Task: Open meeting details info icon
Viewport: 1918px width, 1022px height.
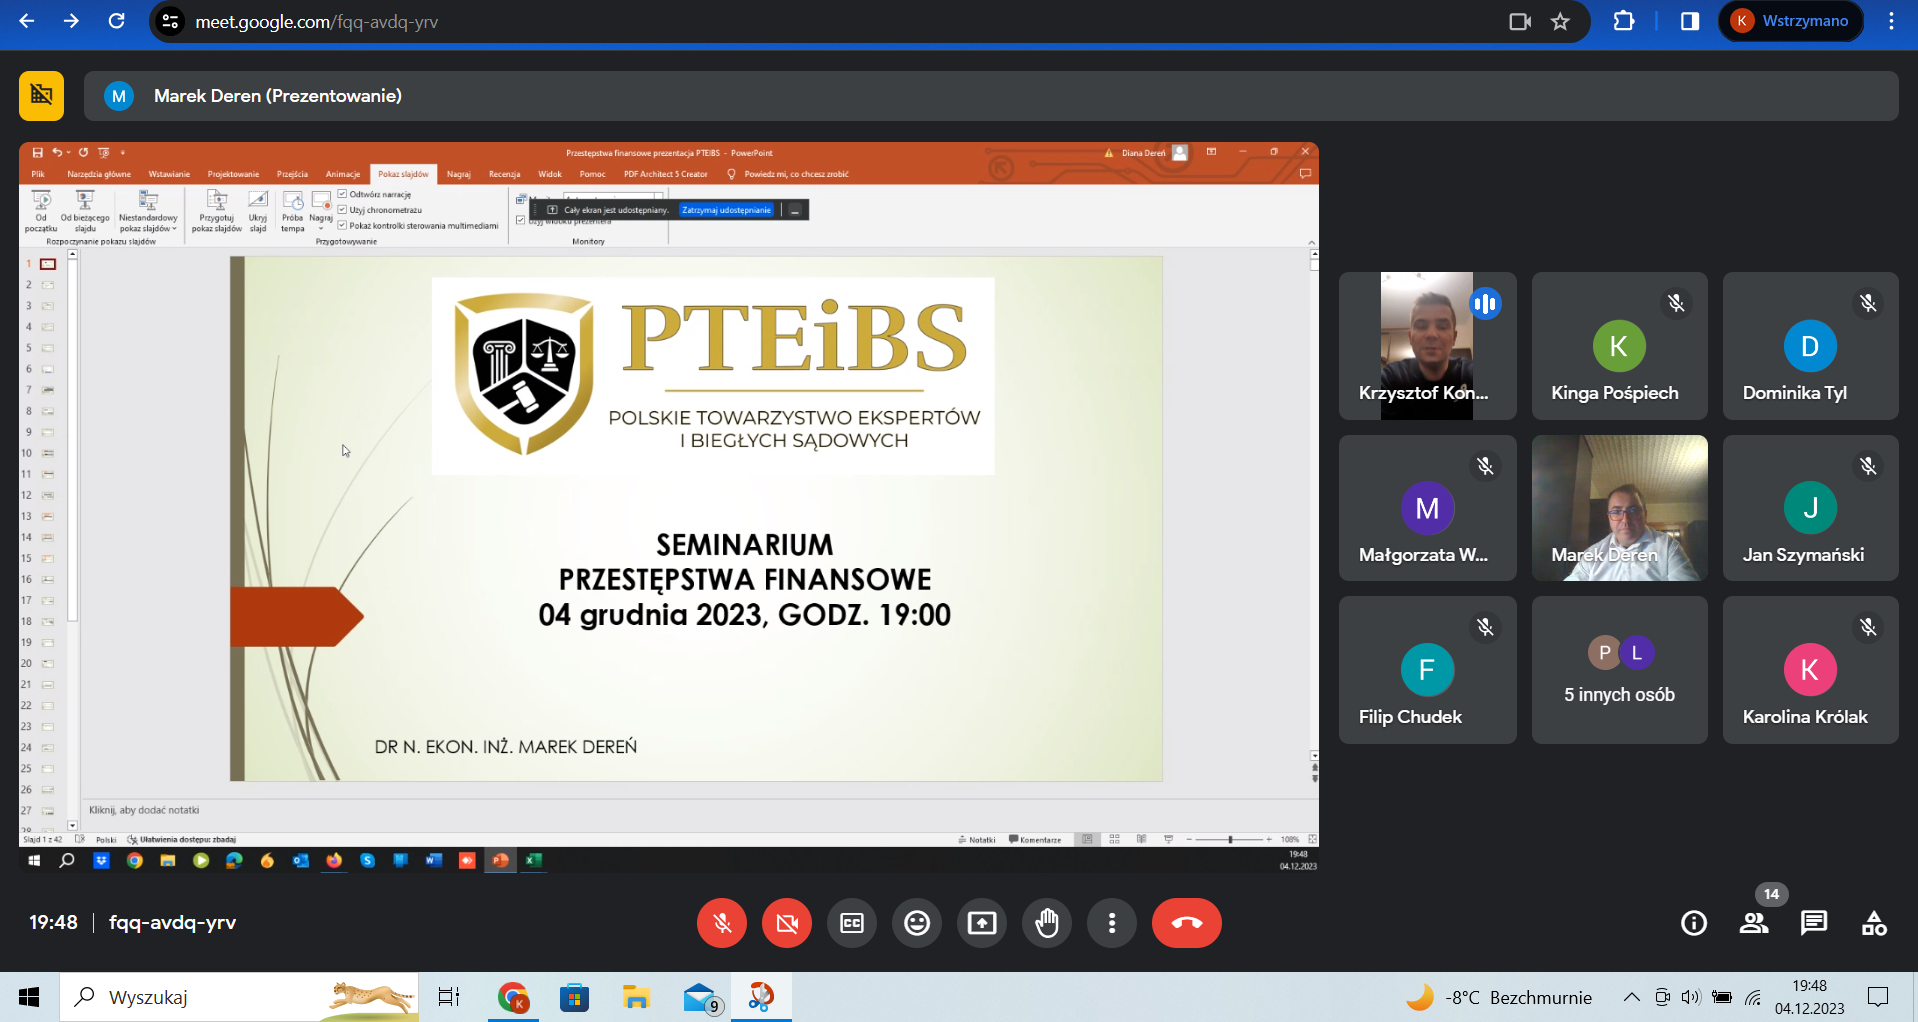Action: pyautogui.click(x=1694, y=923)
